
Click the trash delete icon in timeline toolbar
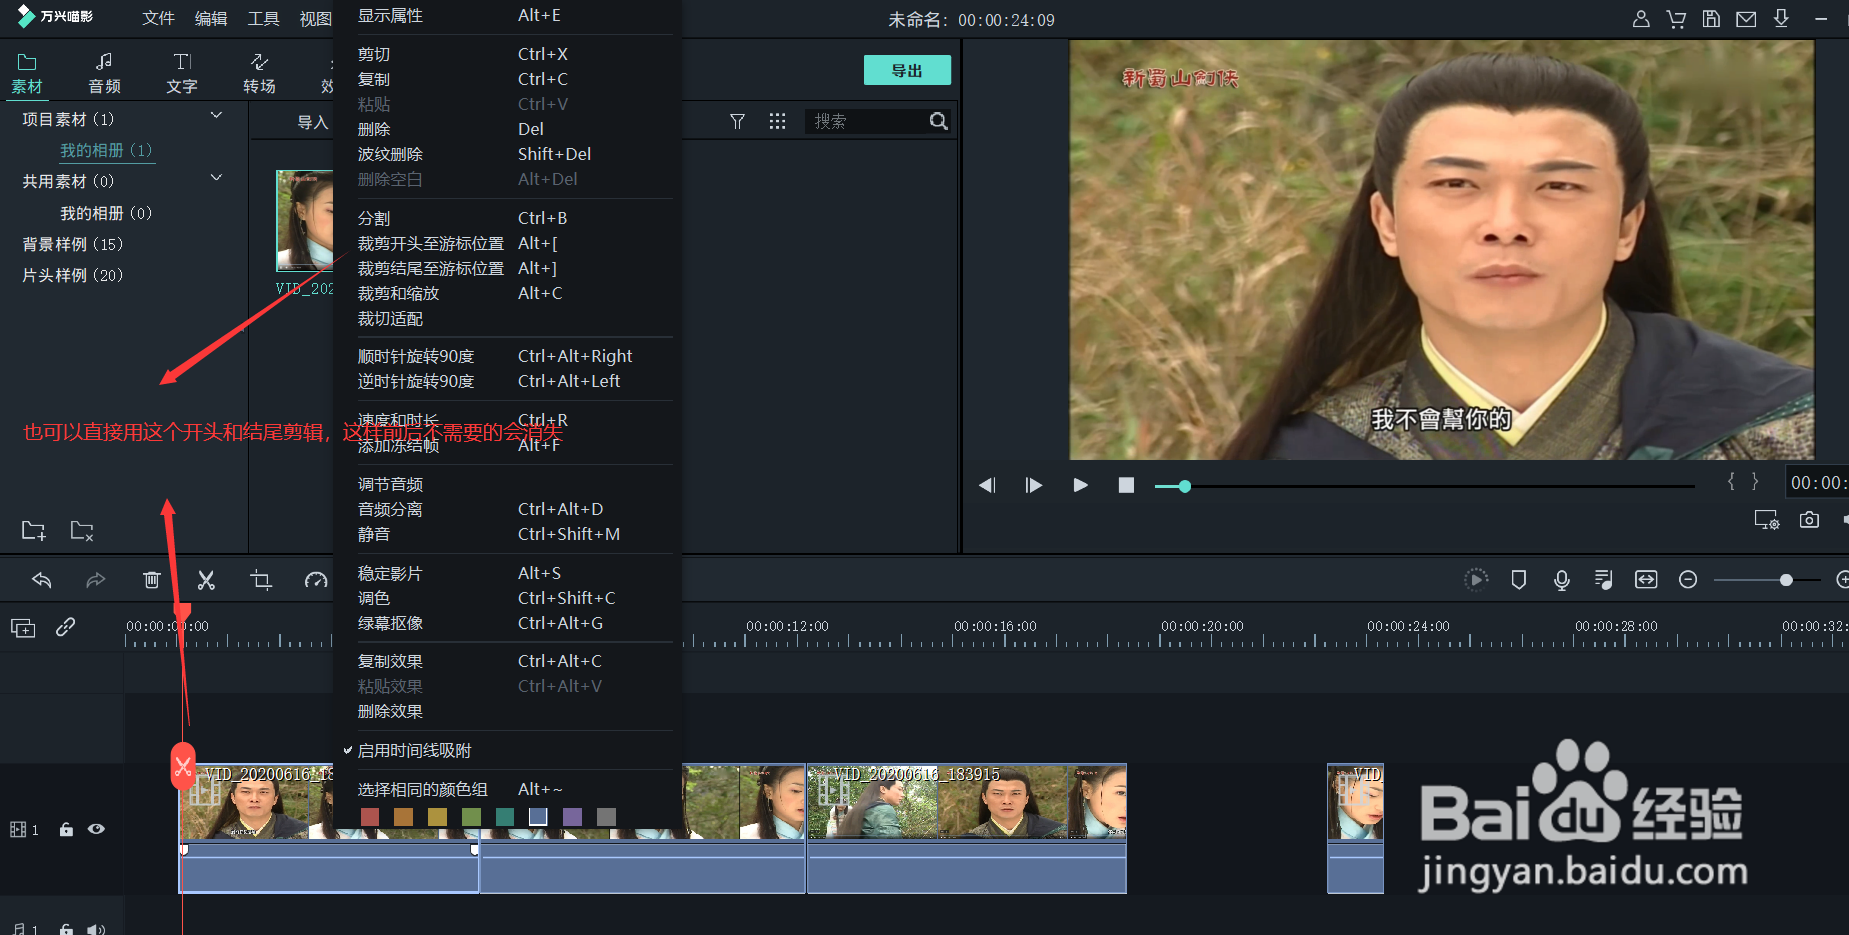pos(151,580)
